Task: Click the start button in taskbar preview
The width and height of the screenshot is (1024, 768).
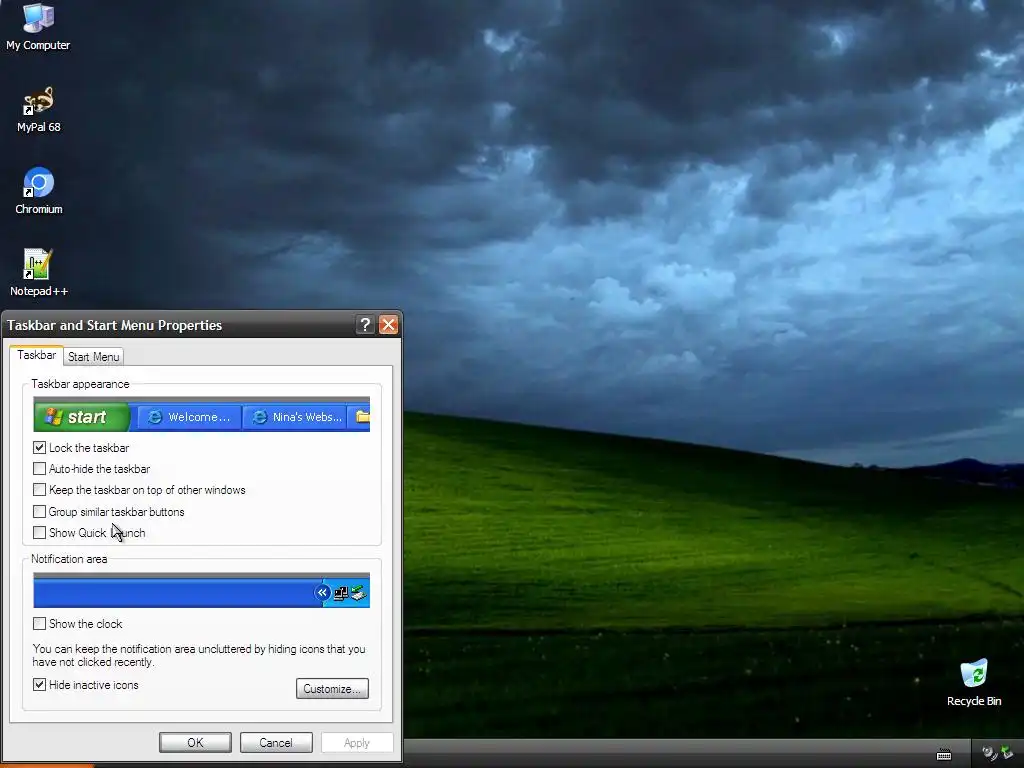Action: click(x=81, y=417)
